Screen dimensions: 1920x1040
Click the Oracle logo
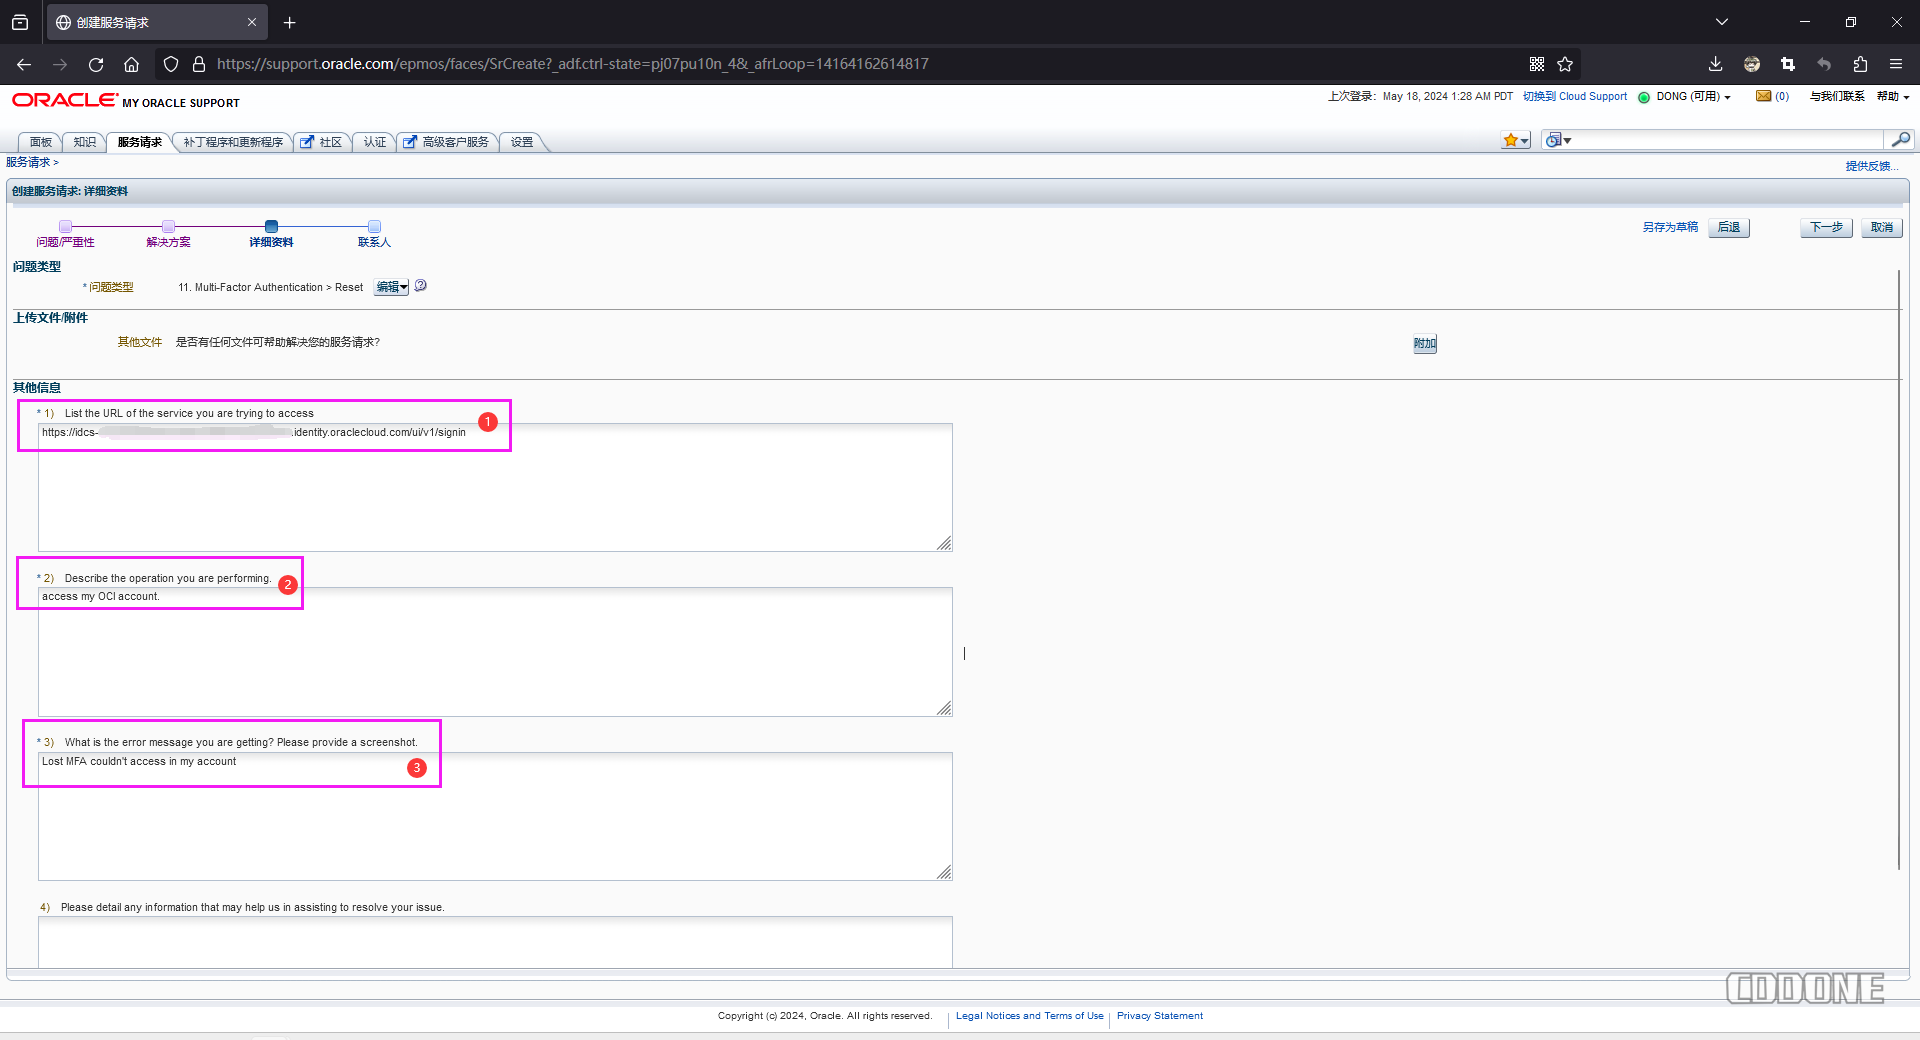point(65,100)
